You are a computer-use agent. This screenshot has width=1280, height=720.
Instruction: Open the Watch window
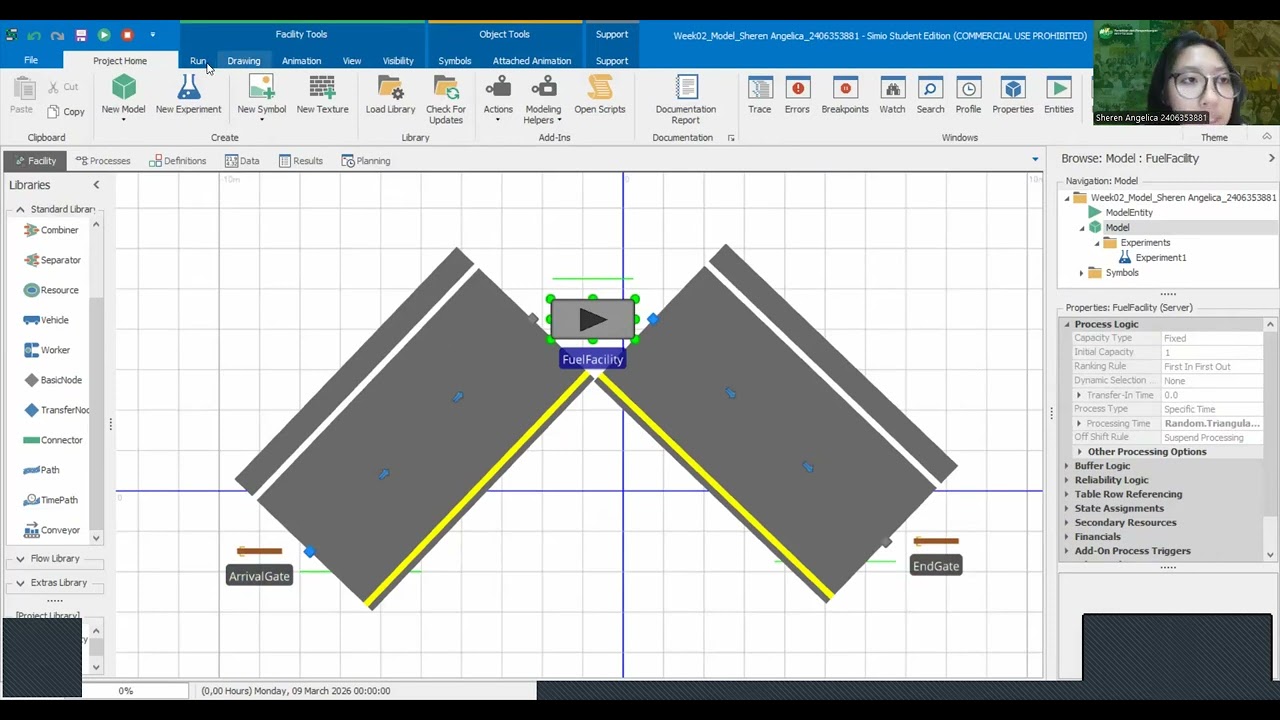[x=892, y=97]
